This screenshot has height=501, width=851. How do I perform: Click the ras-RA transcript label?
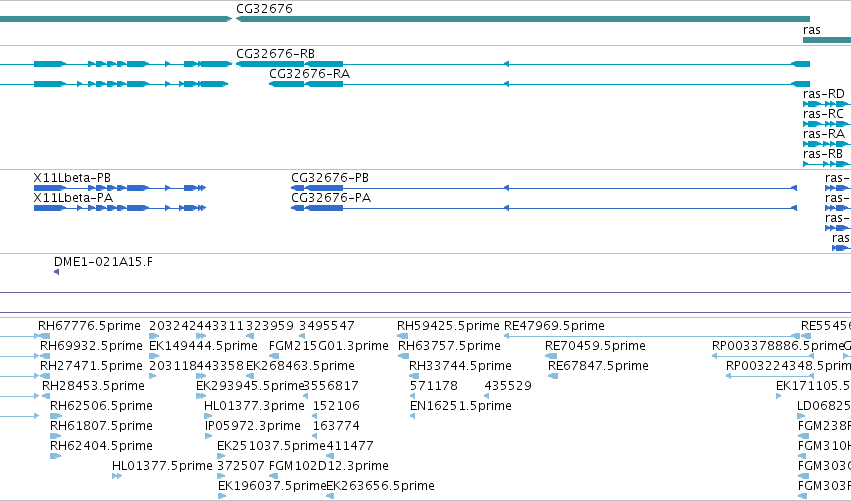(824, 134)
